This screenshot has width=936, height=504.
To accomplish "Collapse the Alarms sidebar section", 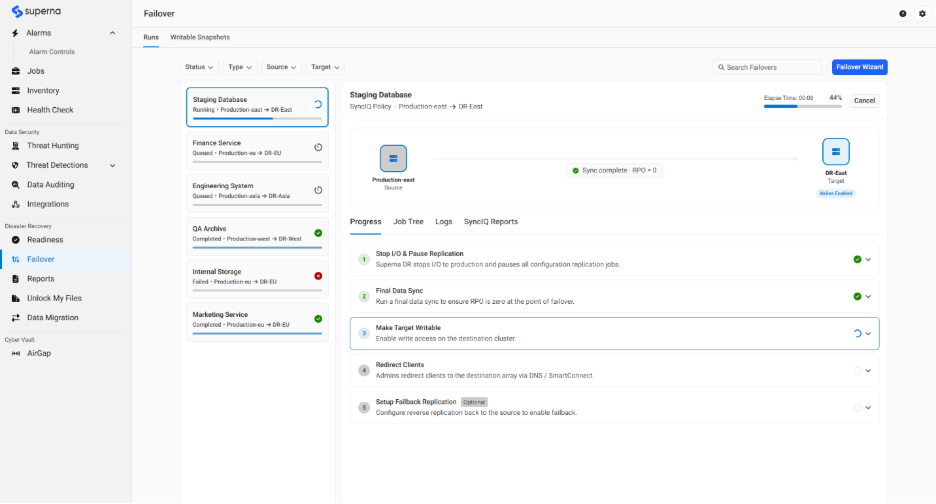I will (112, 33).
